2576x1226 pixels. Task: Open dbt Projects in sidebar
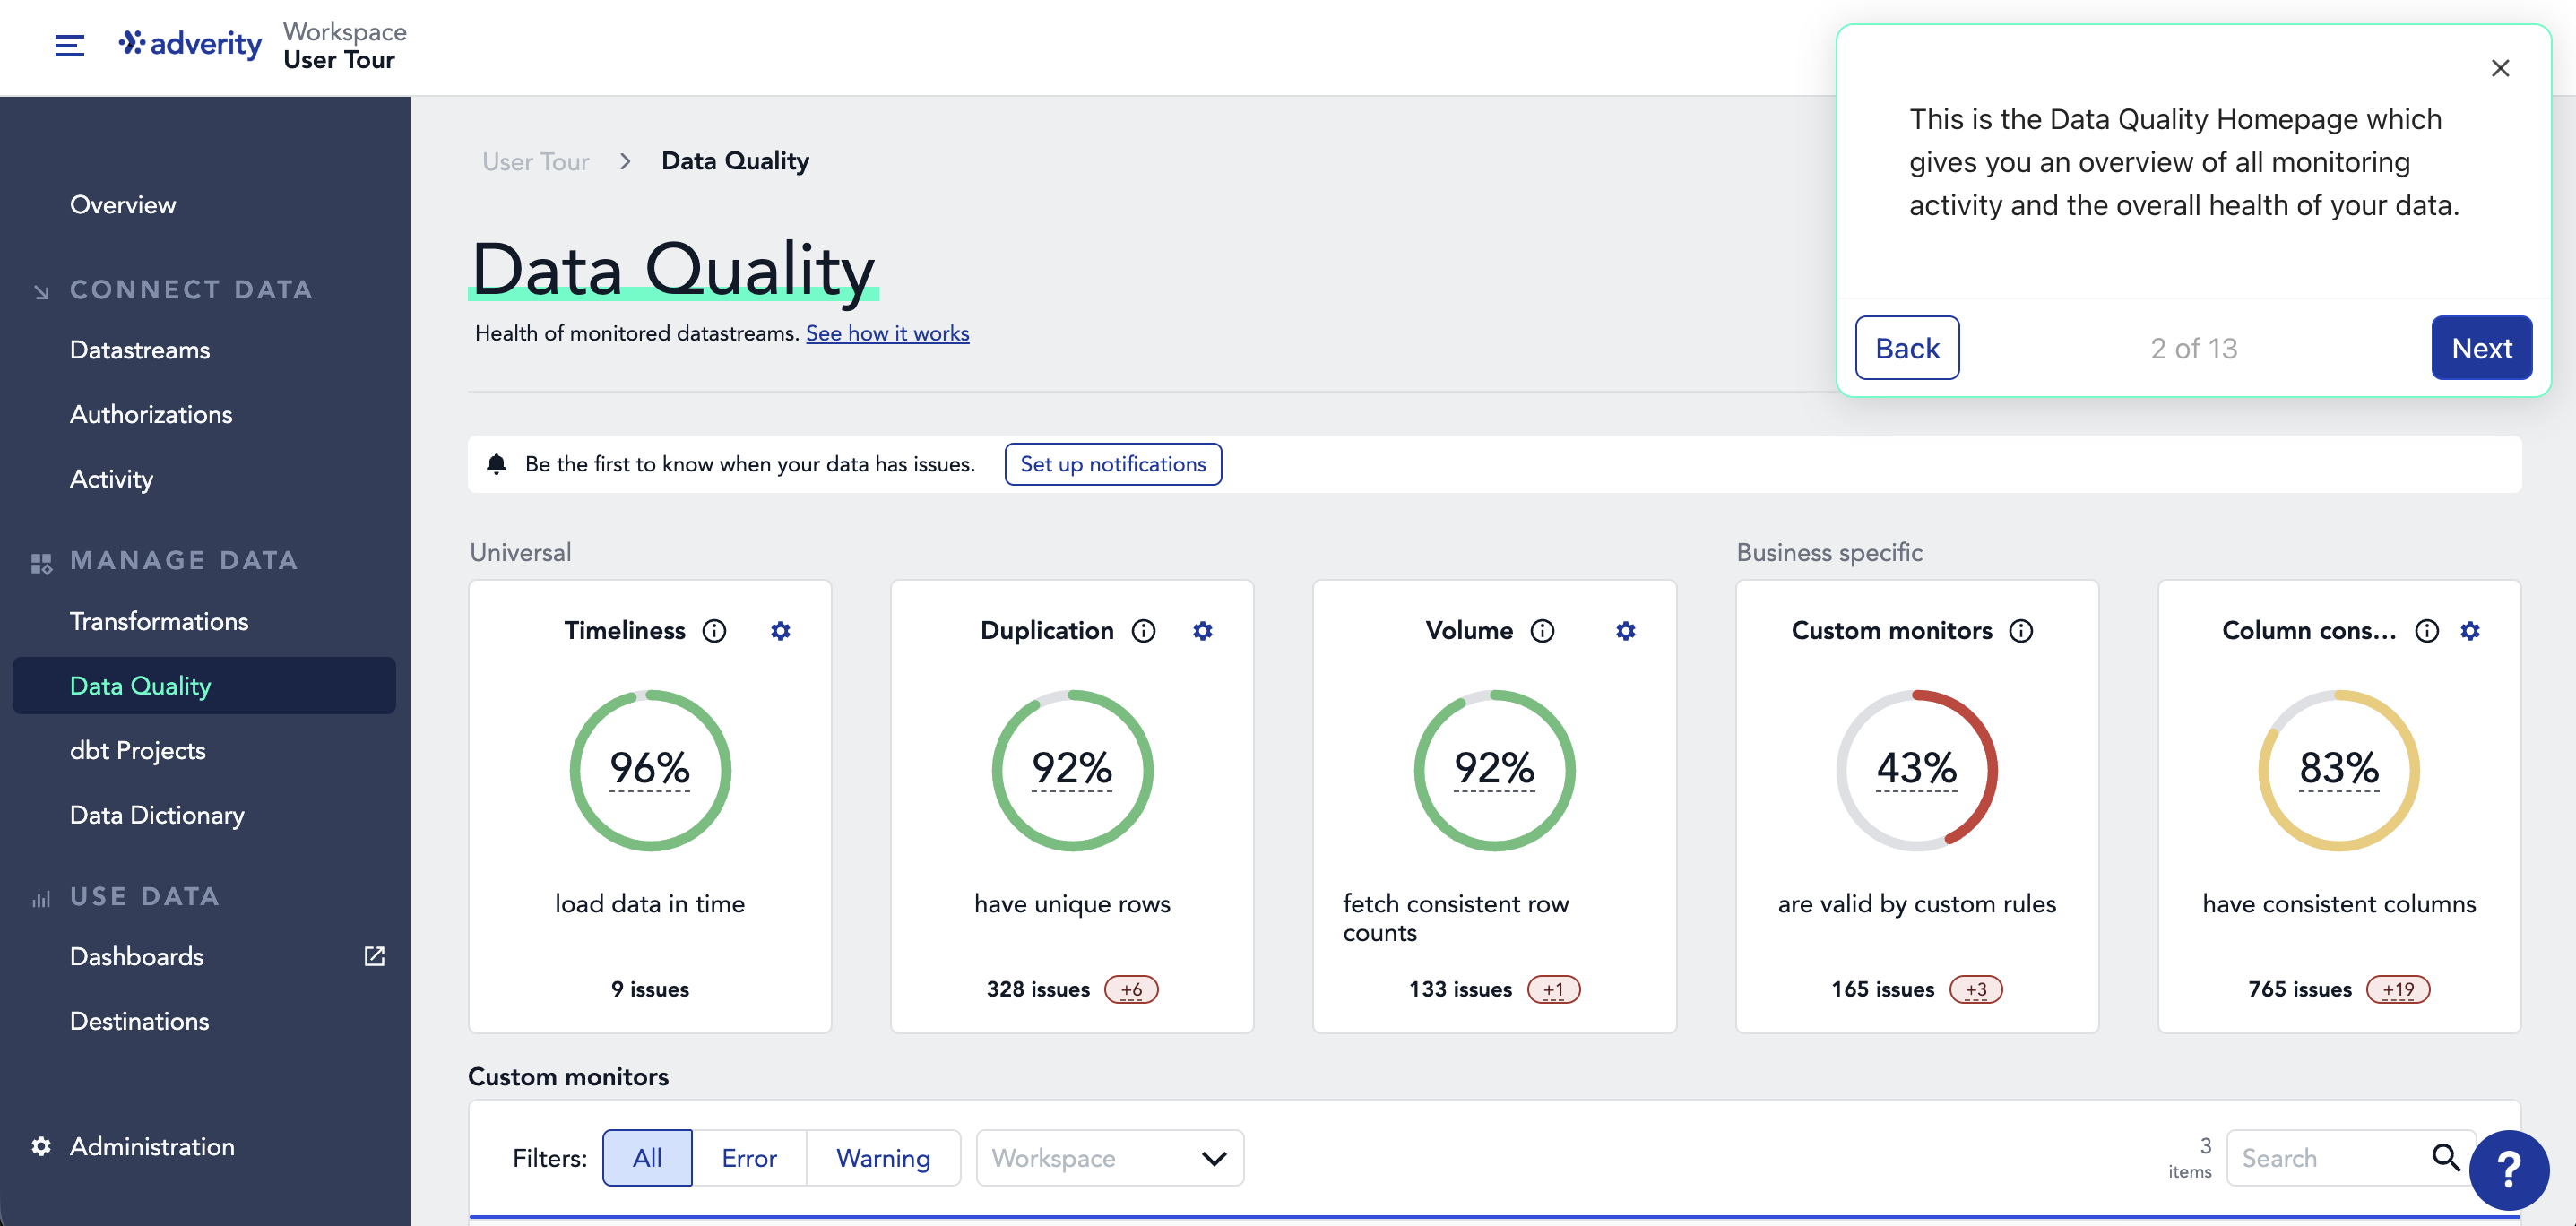pyautogui.click(x=138, y=750)
